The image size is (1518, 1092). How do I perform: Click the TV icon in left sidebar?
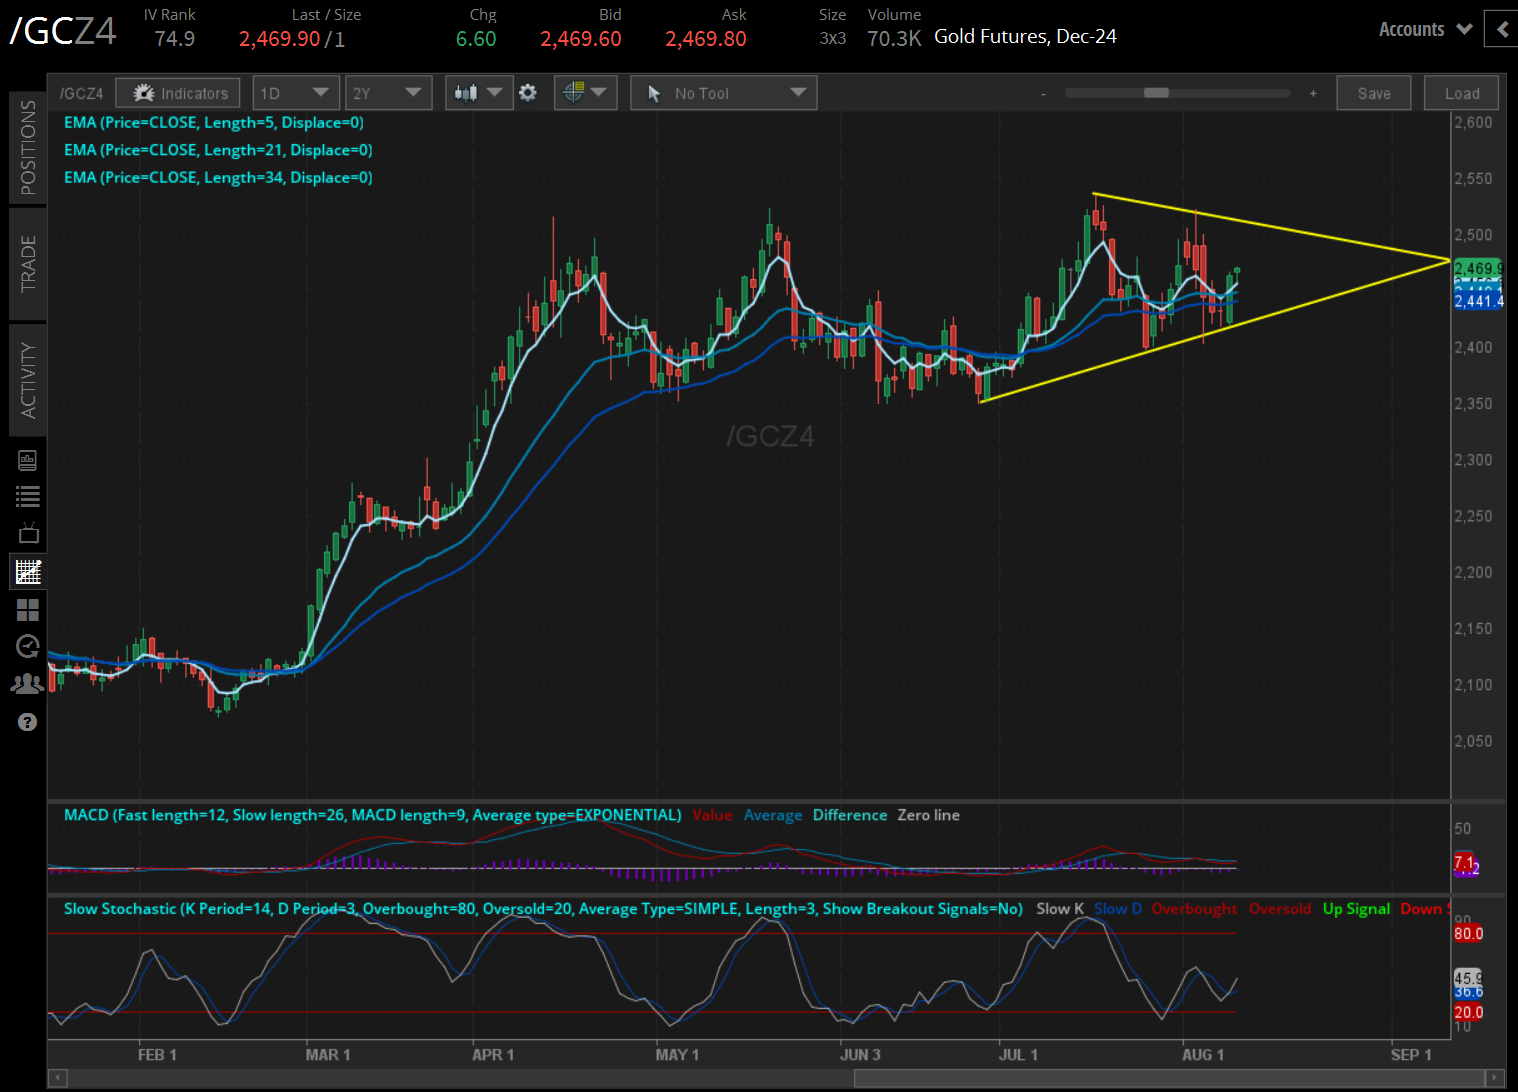coord(28,533)
